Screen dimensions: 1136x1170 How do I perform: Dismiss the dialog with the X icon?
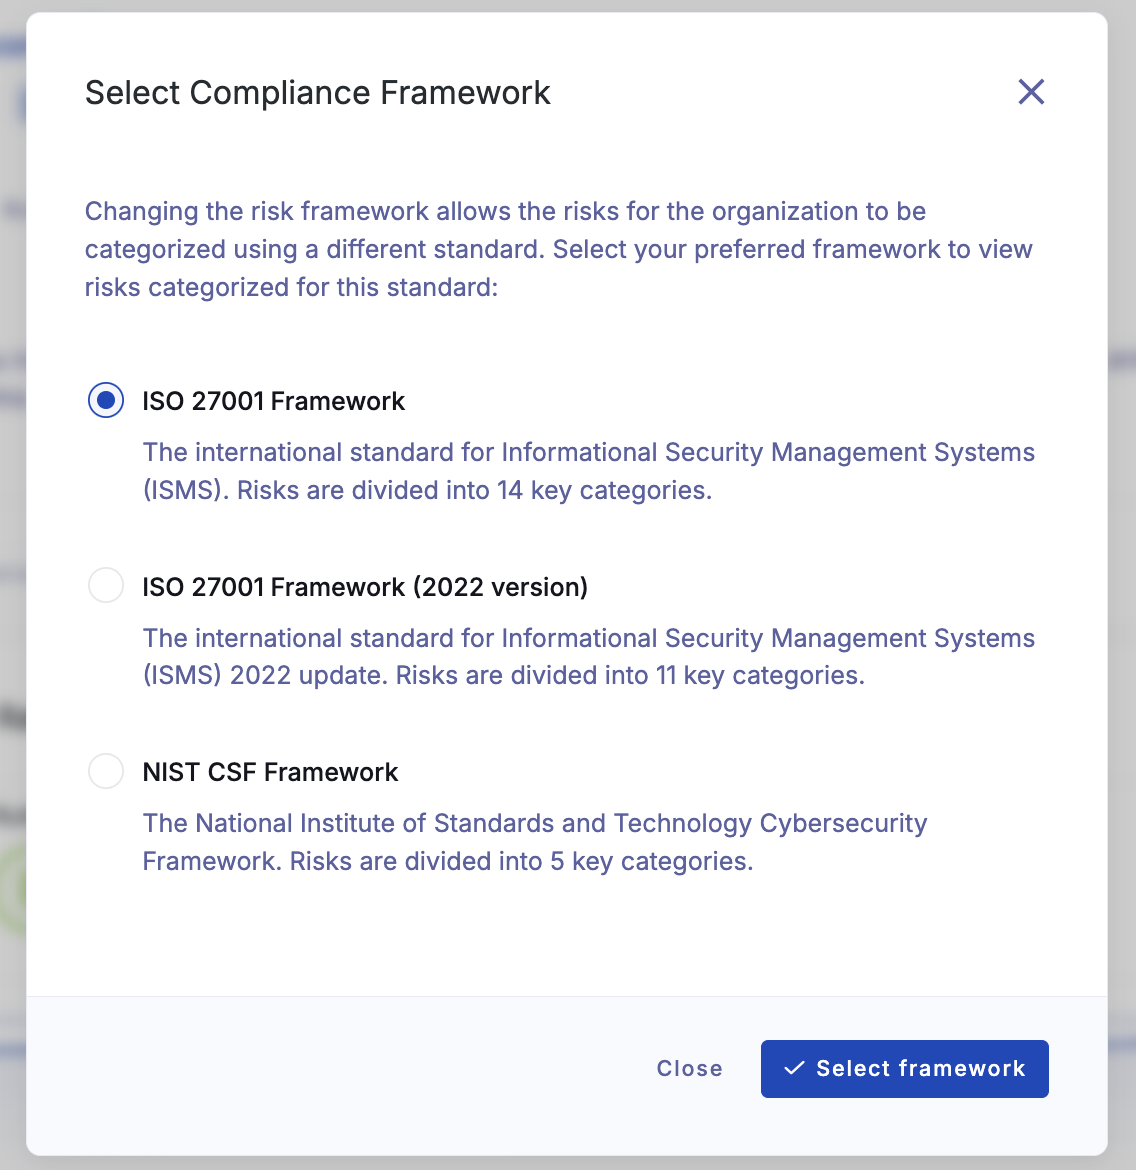point(1031,92)
